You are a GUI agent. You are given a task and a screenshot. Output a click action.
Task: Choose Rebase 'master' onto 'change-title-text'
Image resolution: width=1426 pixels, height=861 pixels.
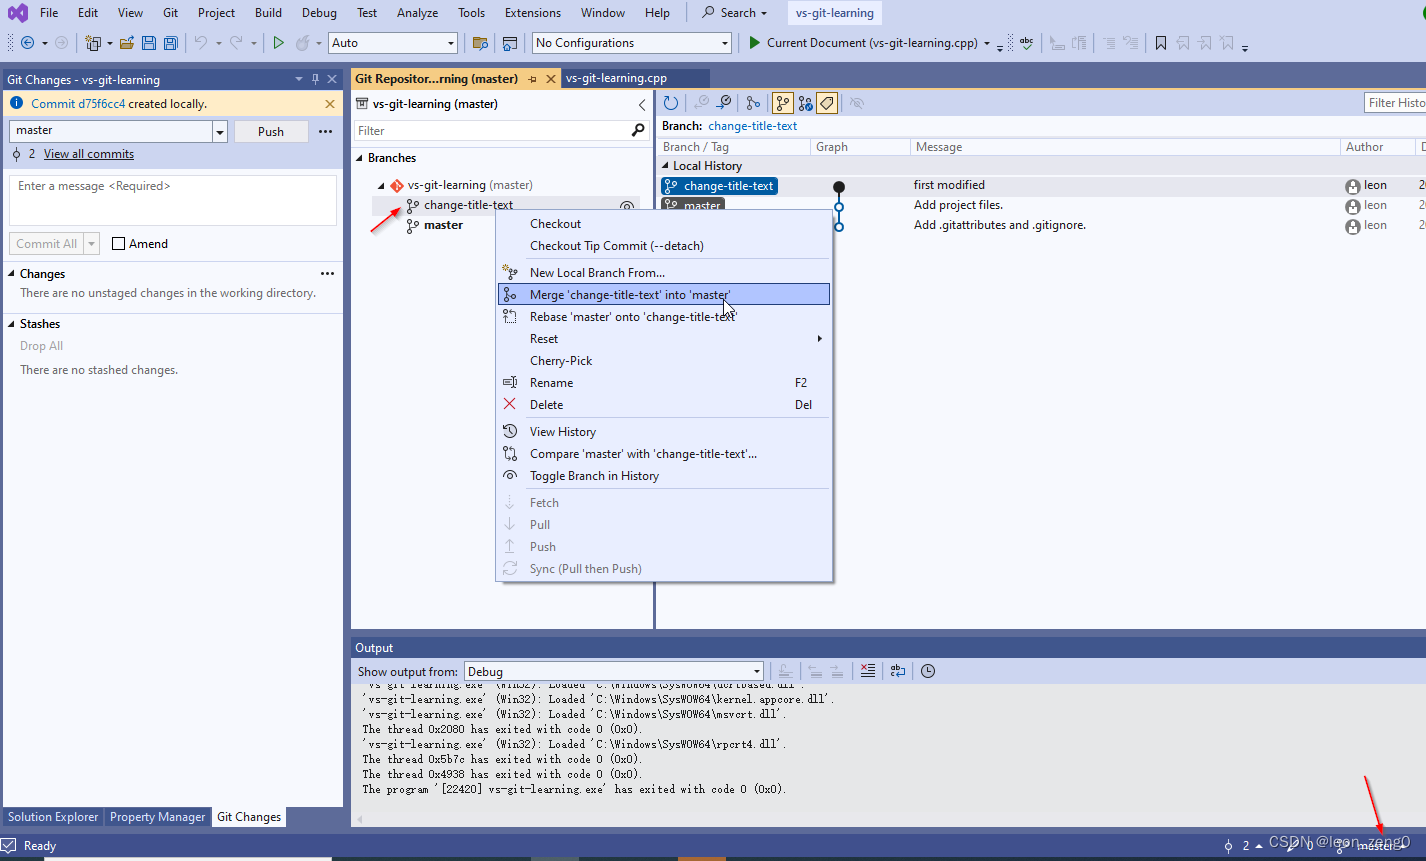tap(664, 317)
